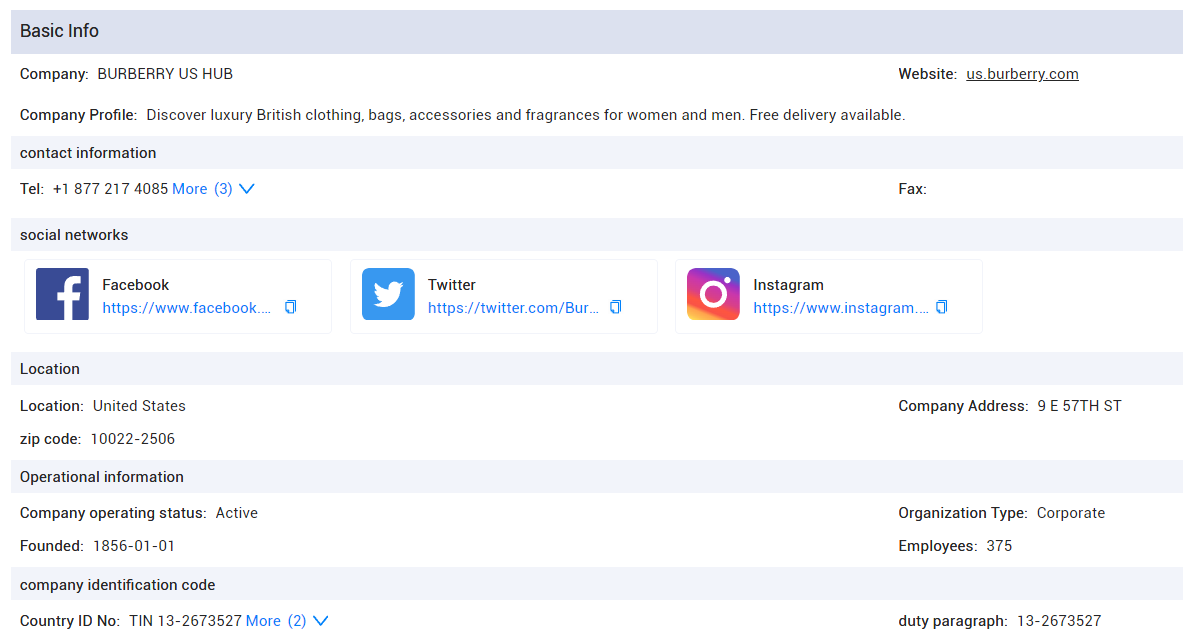Click the Twitter bird logo icon
Image resolution: width=1183 pixels, height=638 pixels.
click(388, 294)
